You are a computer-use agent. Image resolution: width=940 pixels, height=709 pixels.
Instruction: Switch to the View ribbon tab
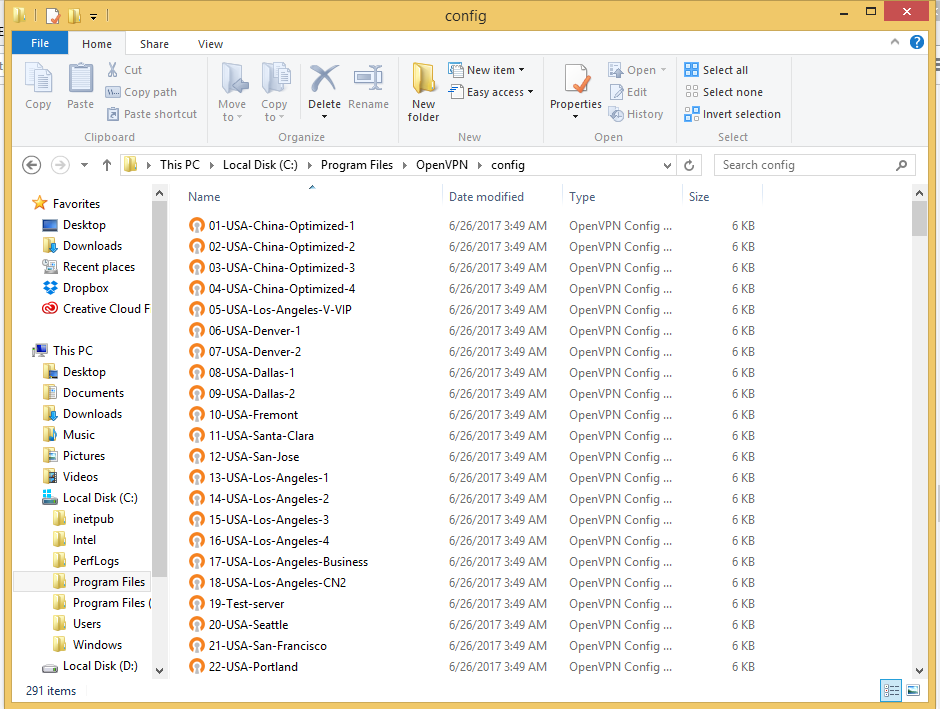[210, 44]
